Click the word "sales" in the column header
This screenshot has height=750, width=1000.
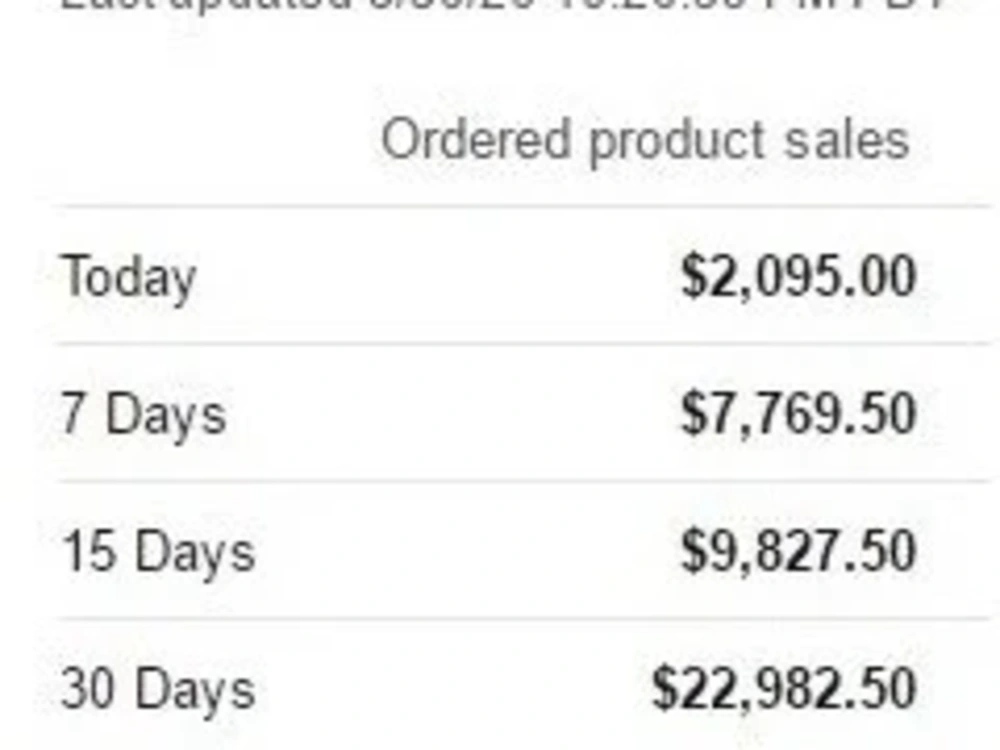(846, 140)
